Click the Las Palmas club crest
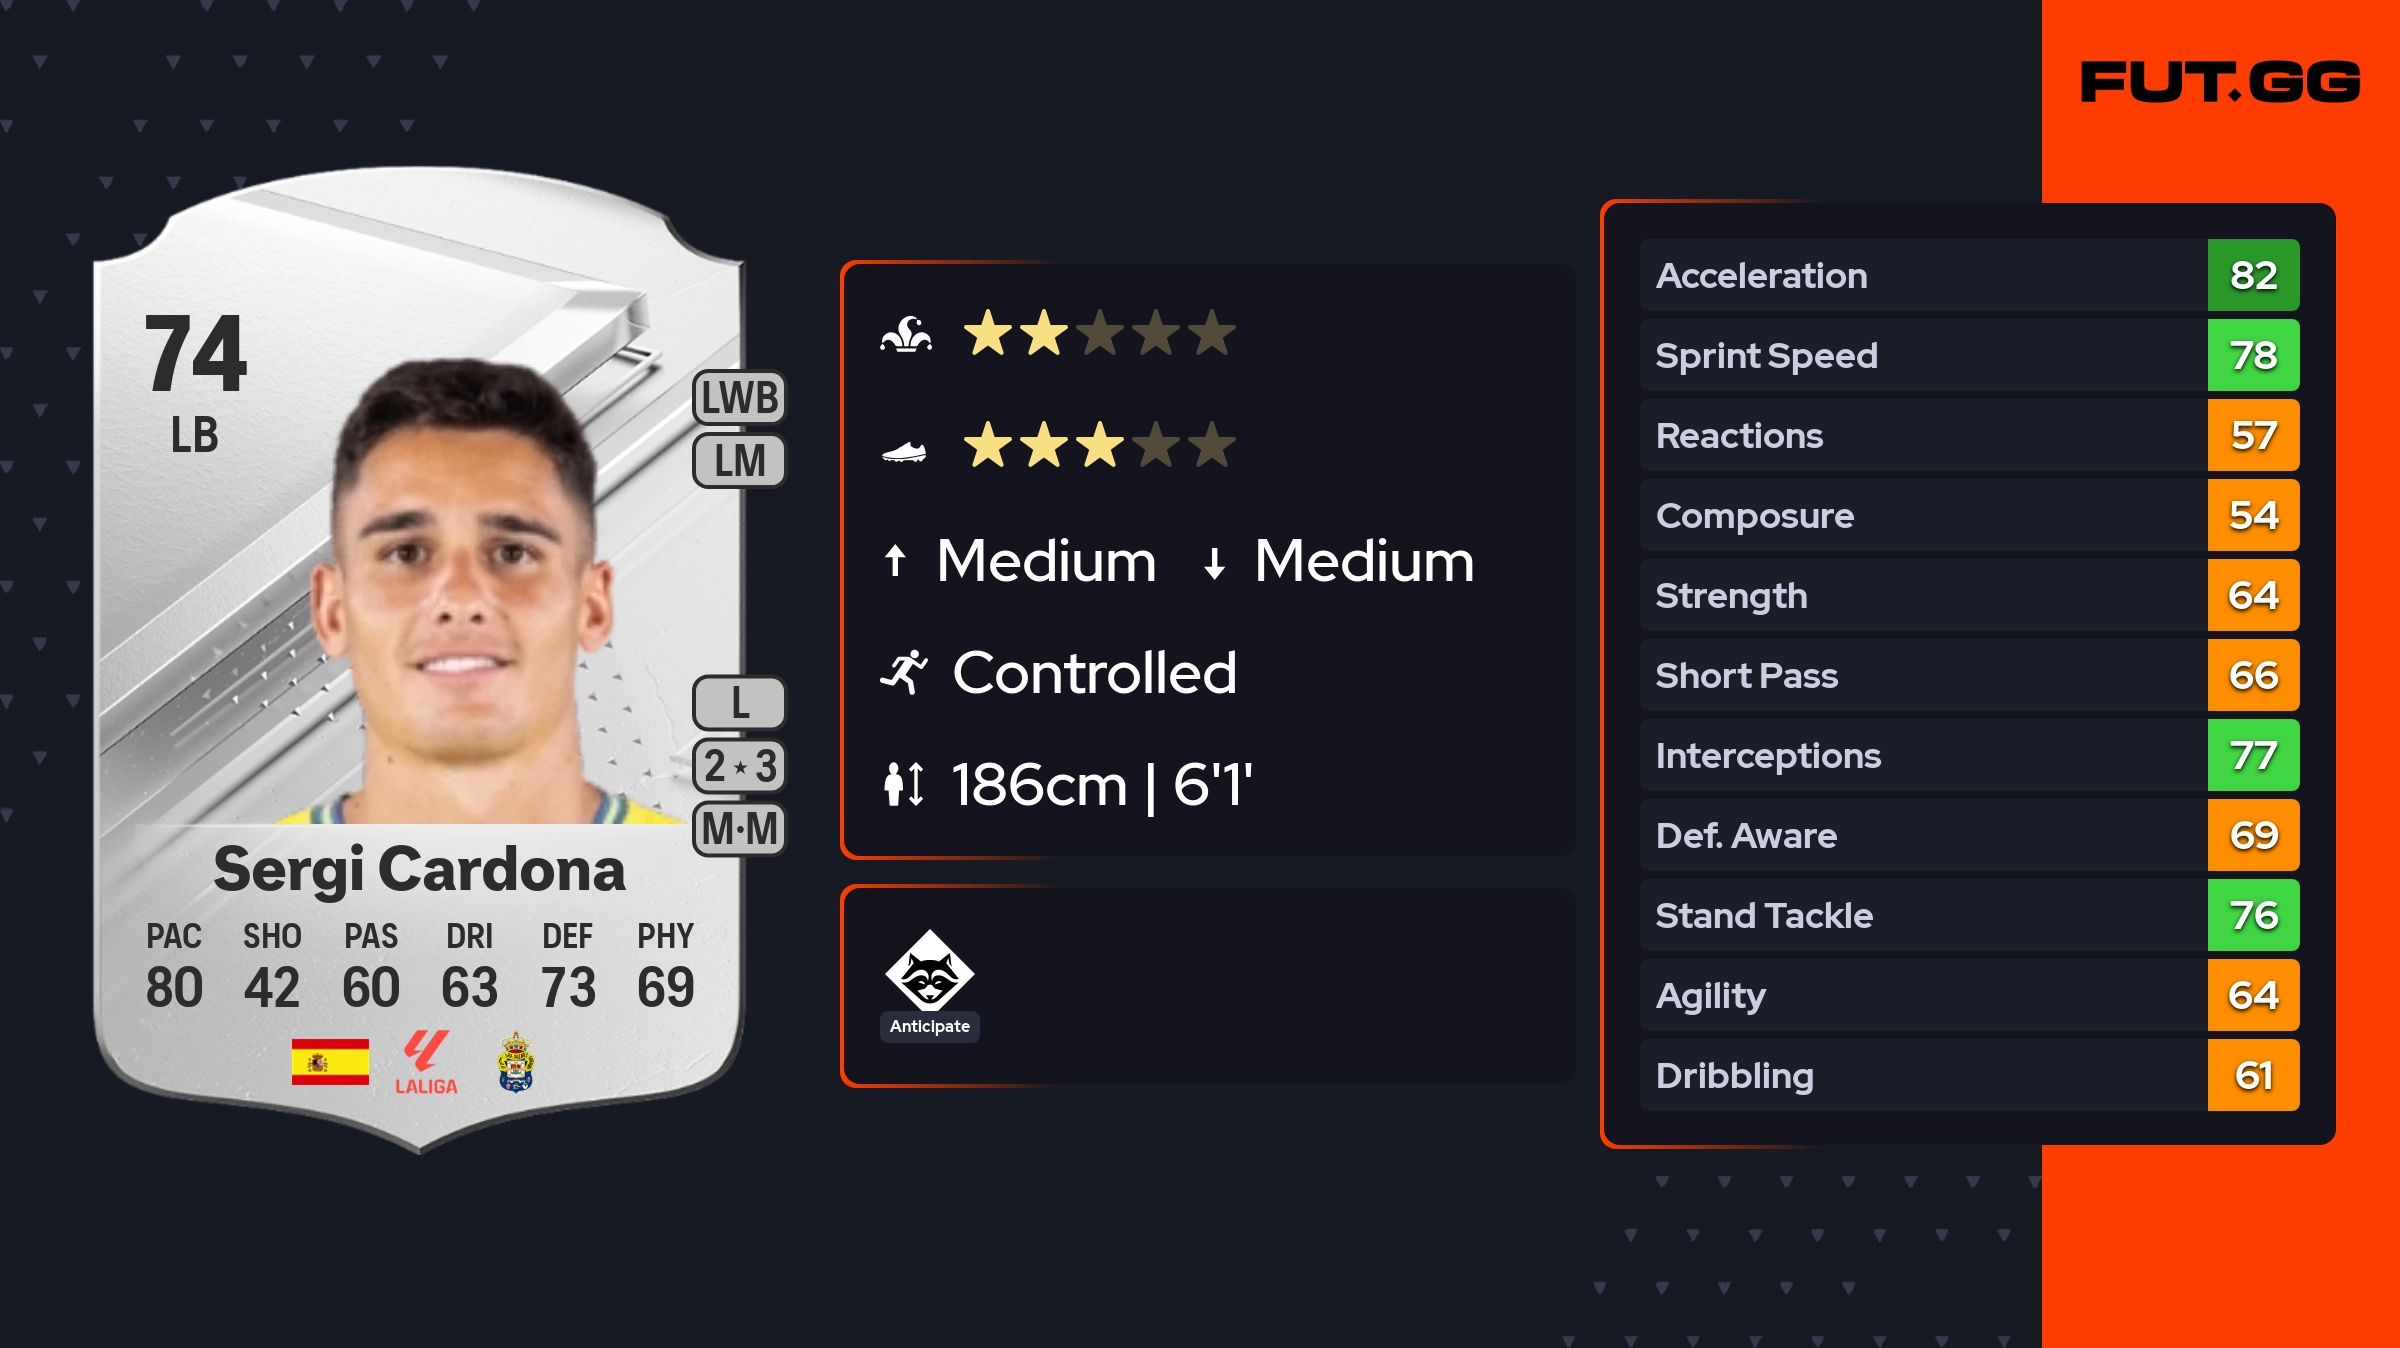This screenshot has width=2400, height=1348. (x=516, y=1062)
